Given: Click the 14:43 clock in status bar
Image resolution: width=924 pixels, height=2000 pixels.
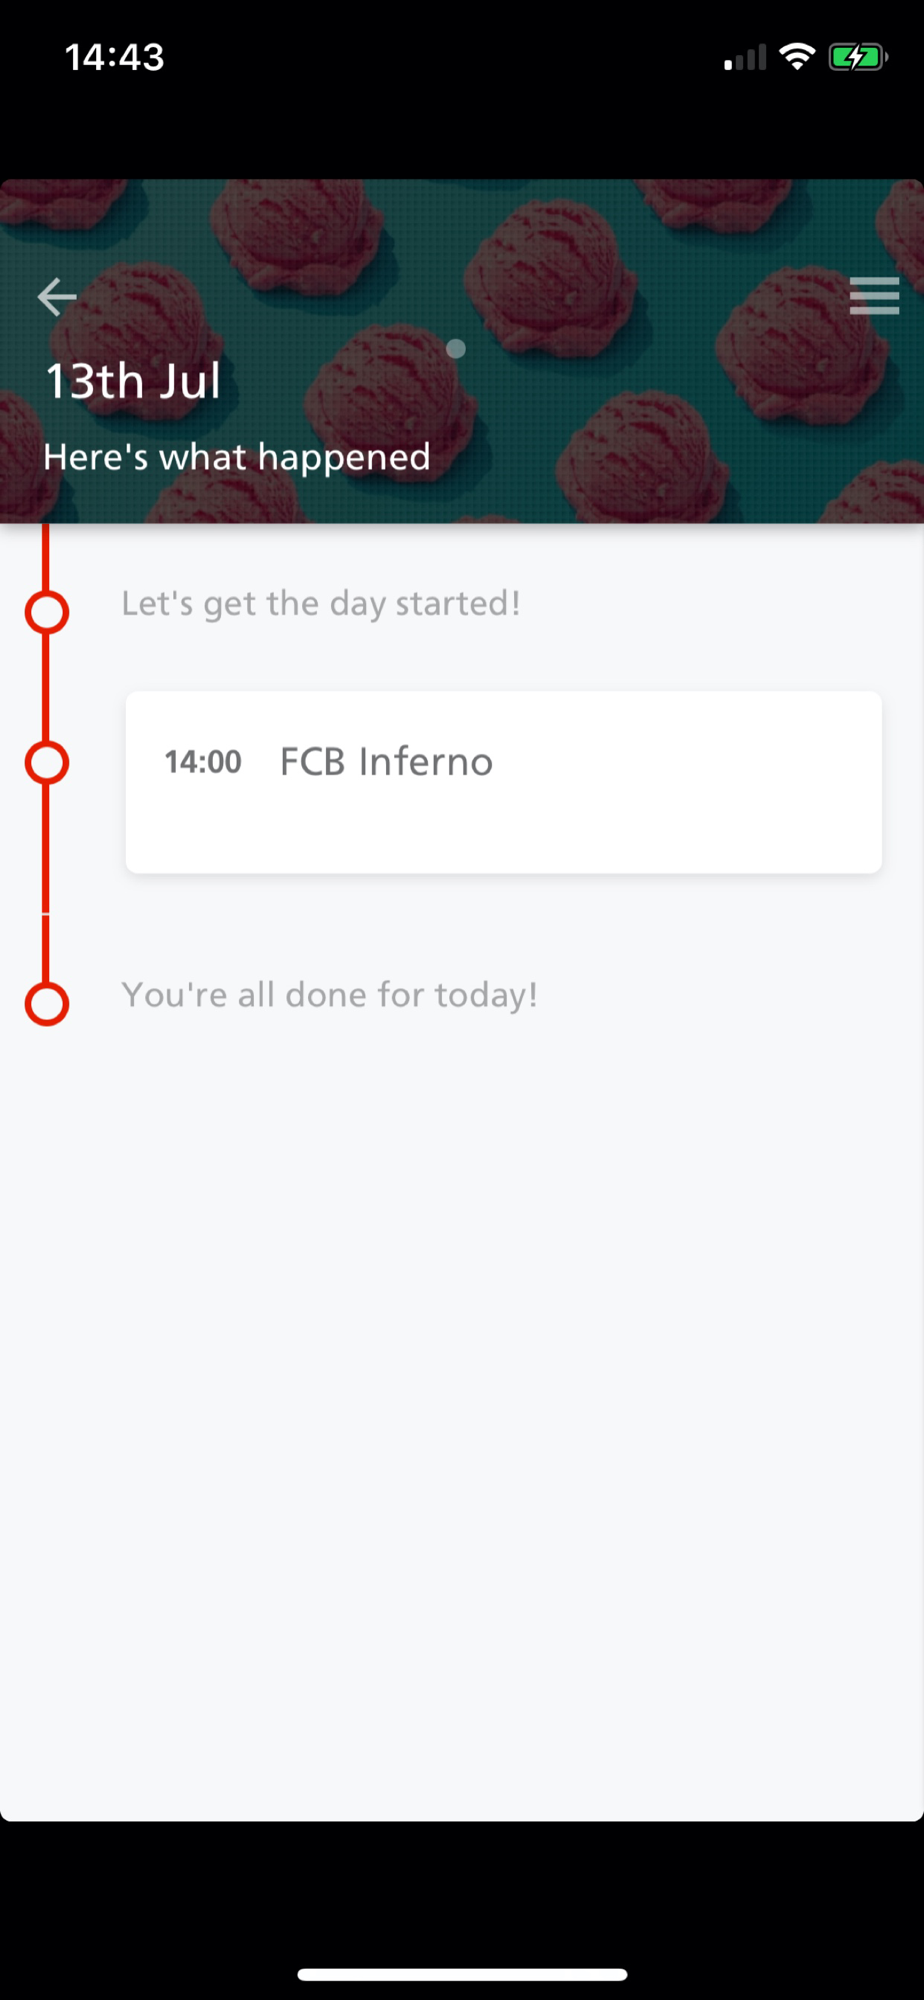Looking at the screenshot, I should 114,57.
